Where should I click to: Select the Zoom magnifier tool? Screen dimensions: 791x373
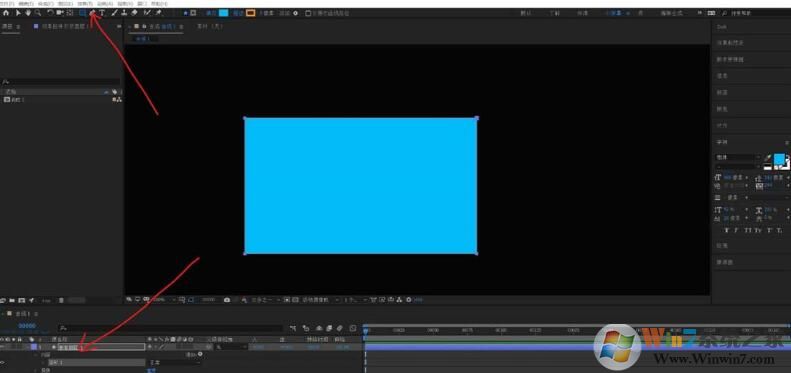[x=38, y=13]
